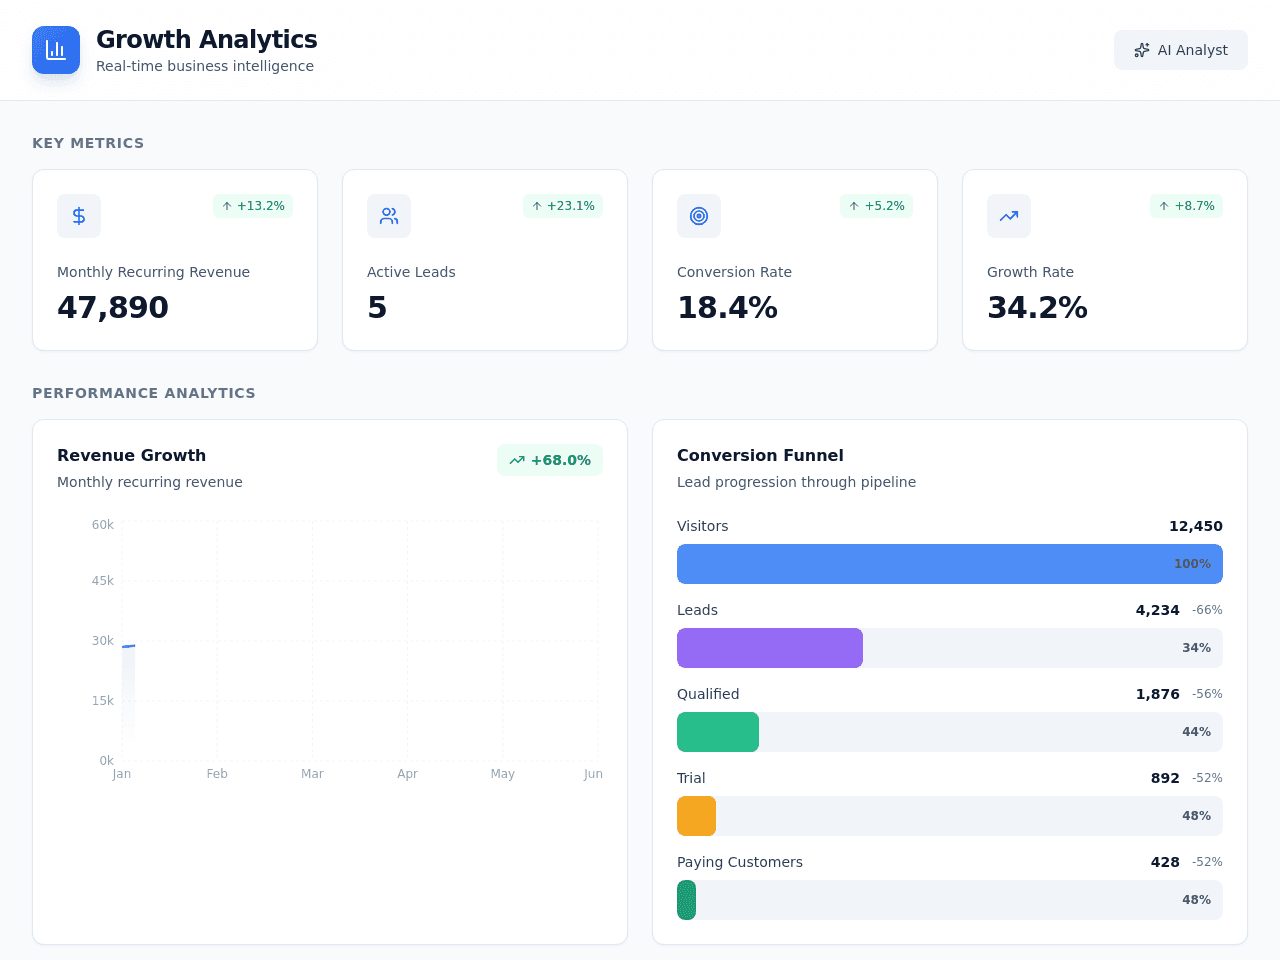The image size is (1280, 960).
Task: Click the green Qualified funnel bar
Action: [718, 732]
